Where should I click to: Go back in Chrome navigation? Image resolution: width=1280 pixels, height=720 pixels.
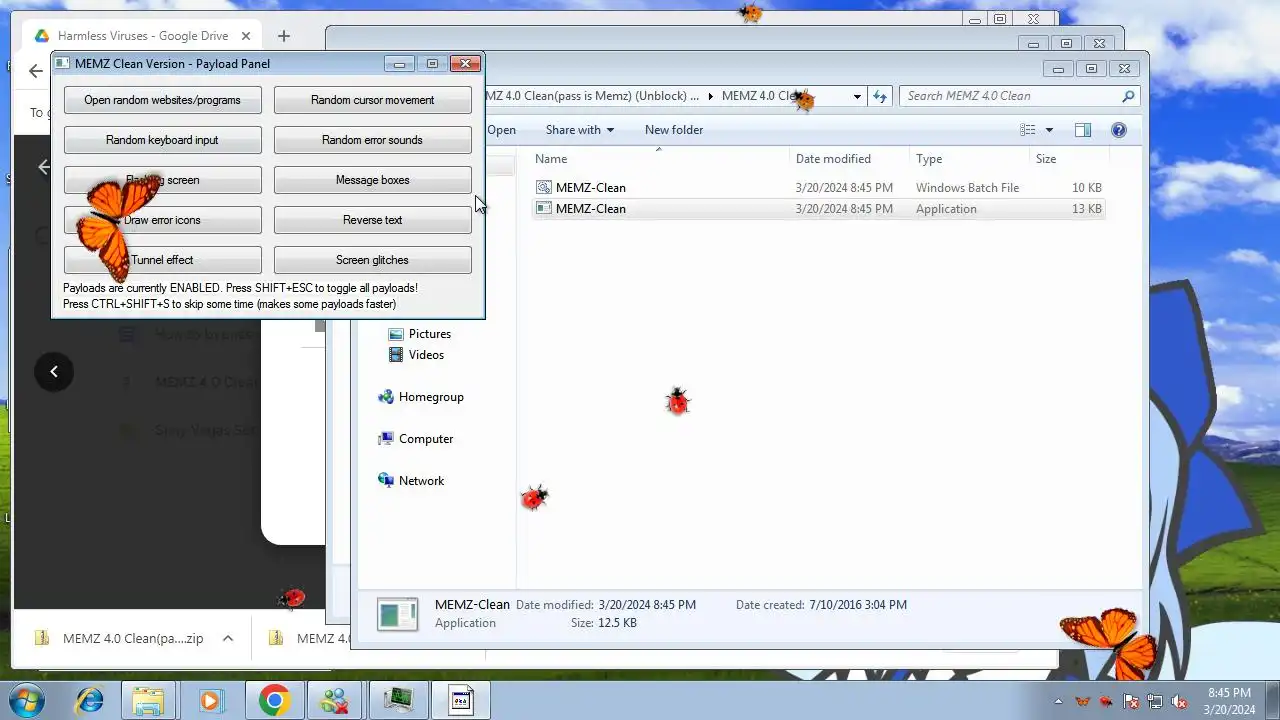[x=36, y=72]
